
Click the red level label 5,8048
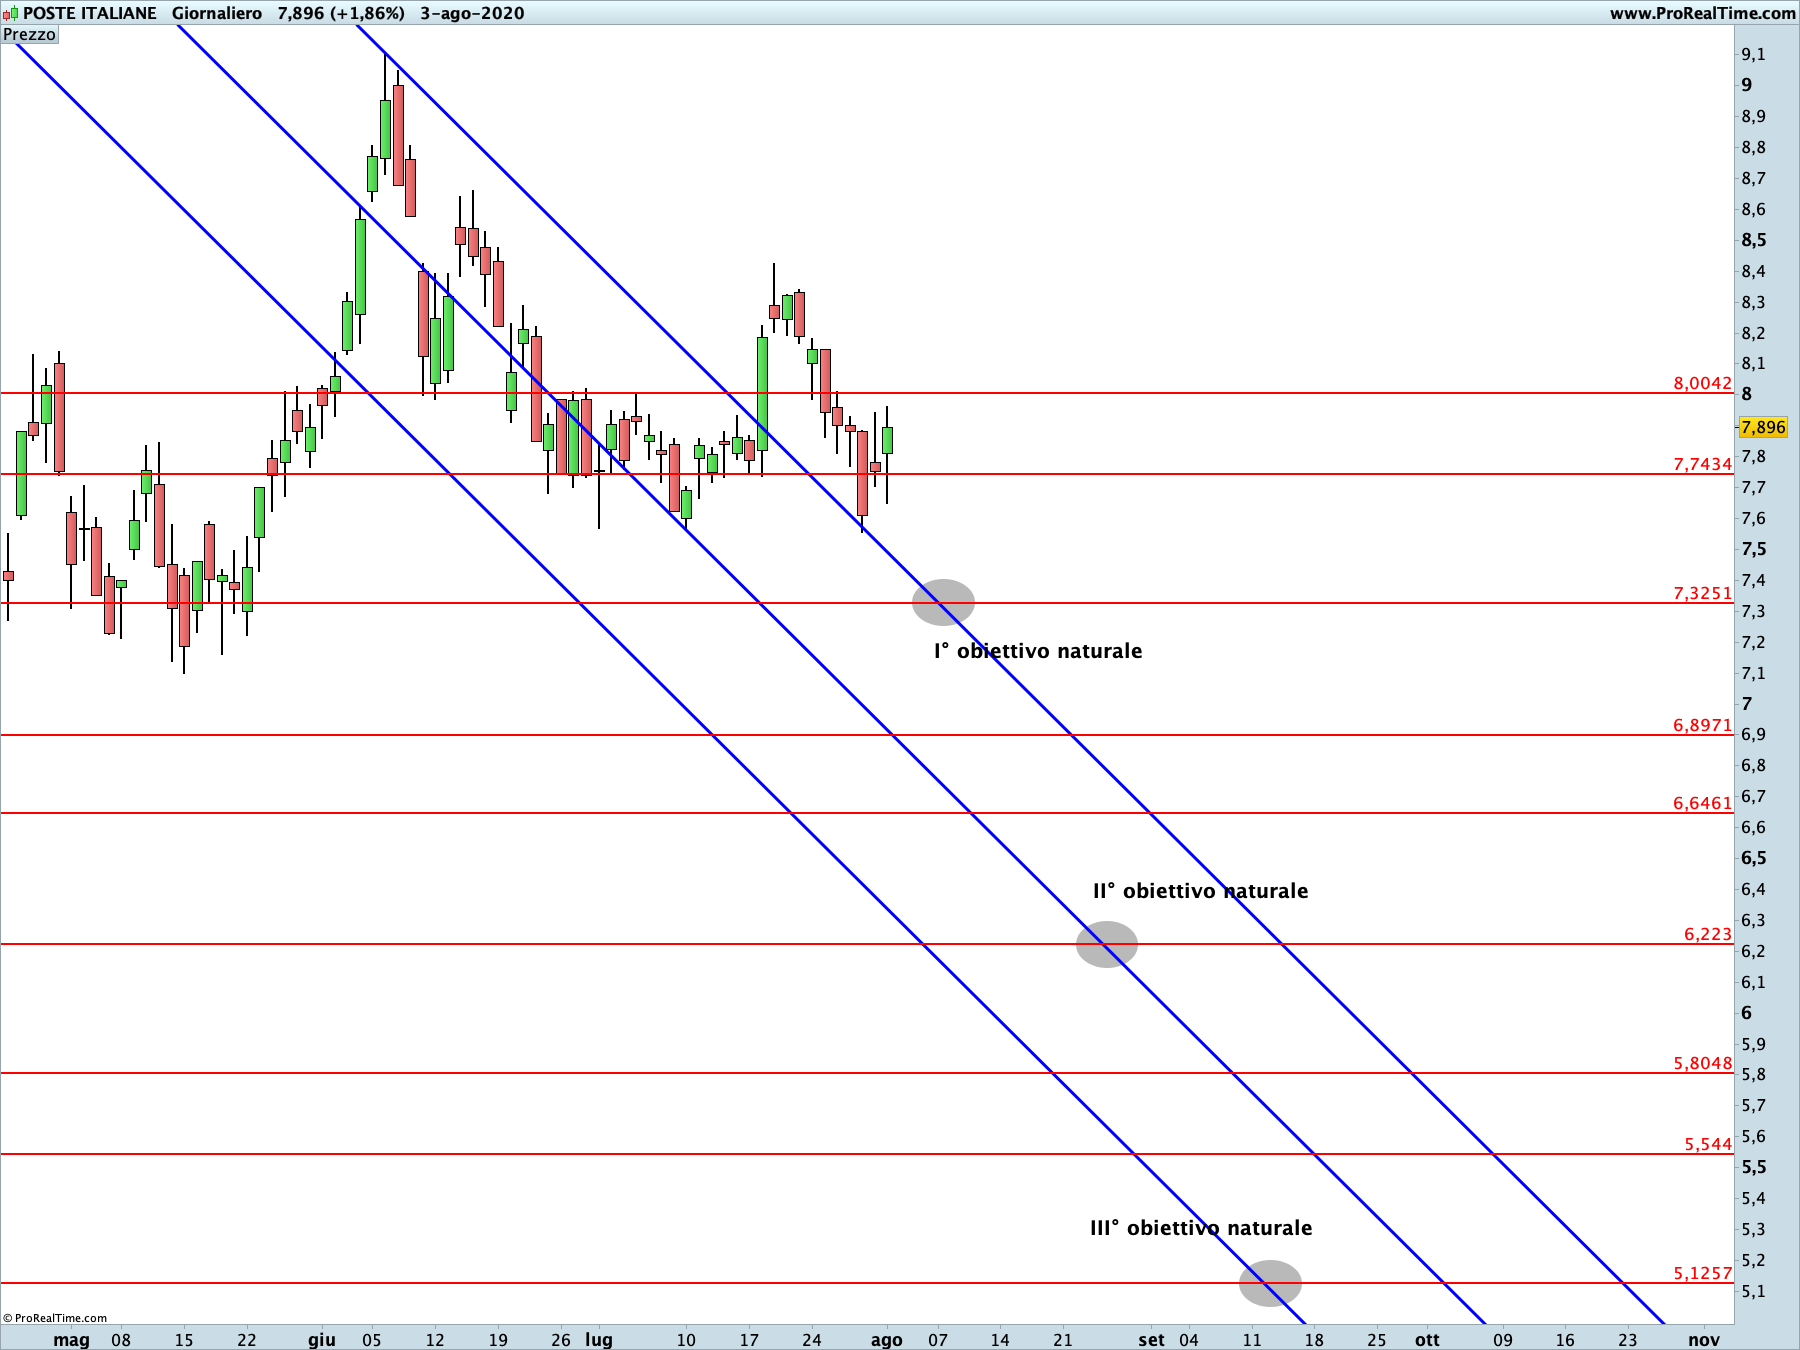coord(1702,1063)
